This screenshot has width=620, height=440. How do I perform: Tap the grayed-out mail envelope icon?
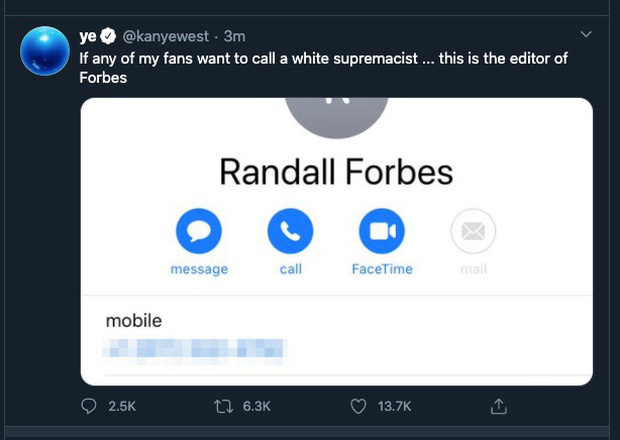click(473, 232)
